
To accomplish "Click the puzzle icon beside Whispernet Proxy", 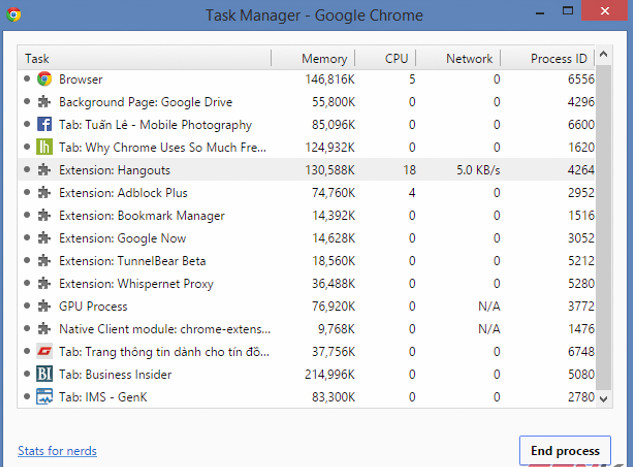I will pyautogui.click(x=44, y=283).
